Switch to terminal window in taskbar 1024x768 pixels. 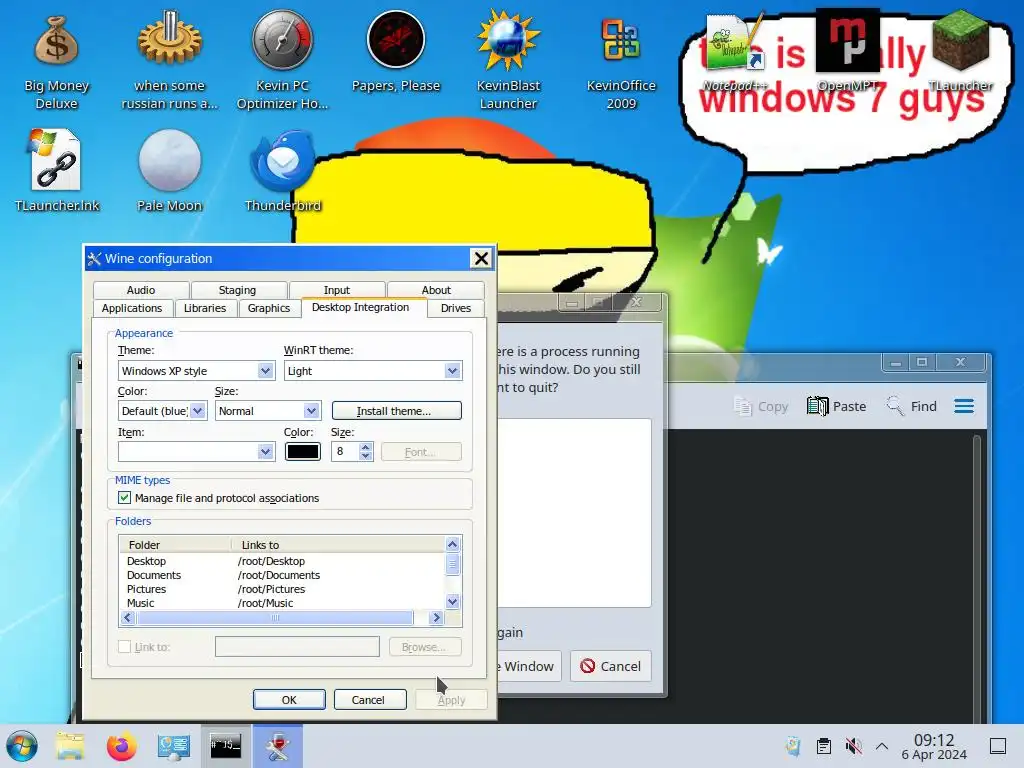[x=225, y=746]
